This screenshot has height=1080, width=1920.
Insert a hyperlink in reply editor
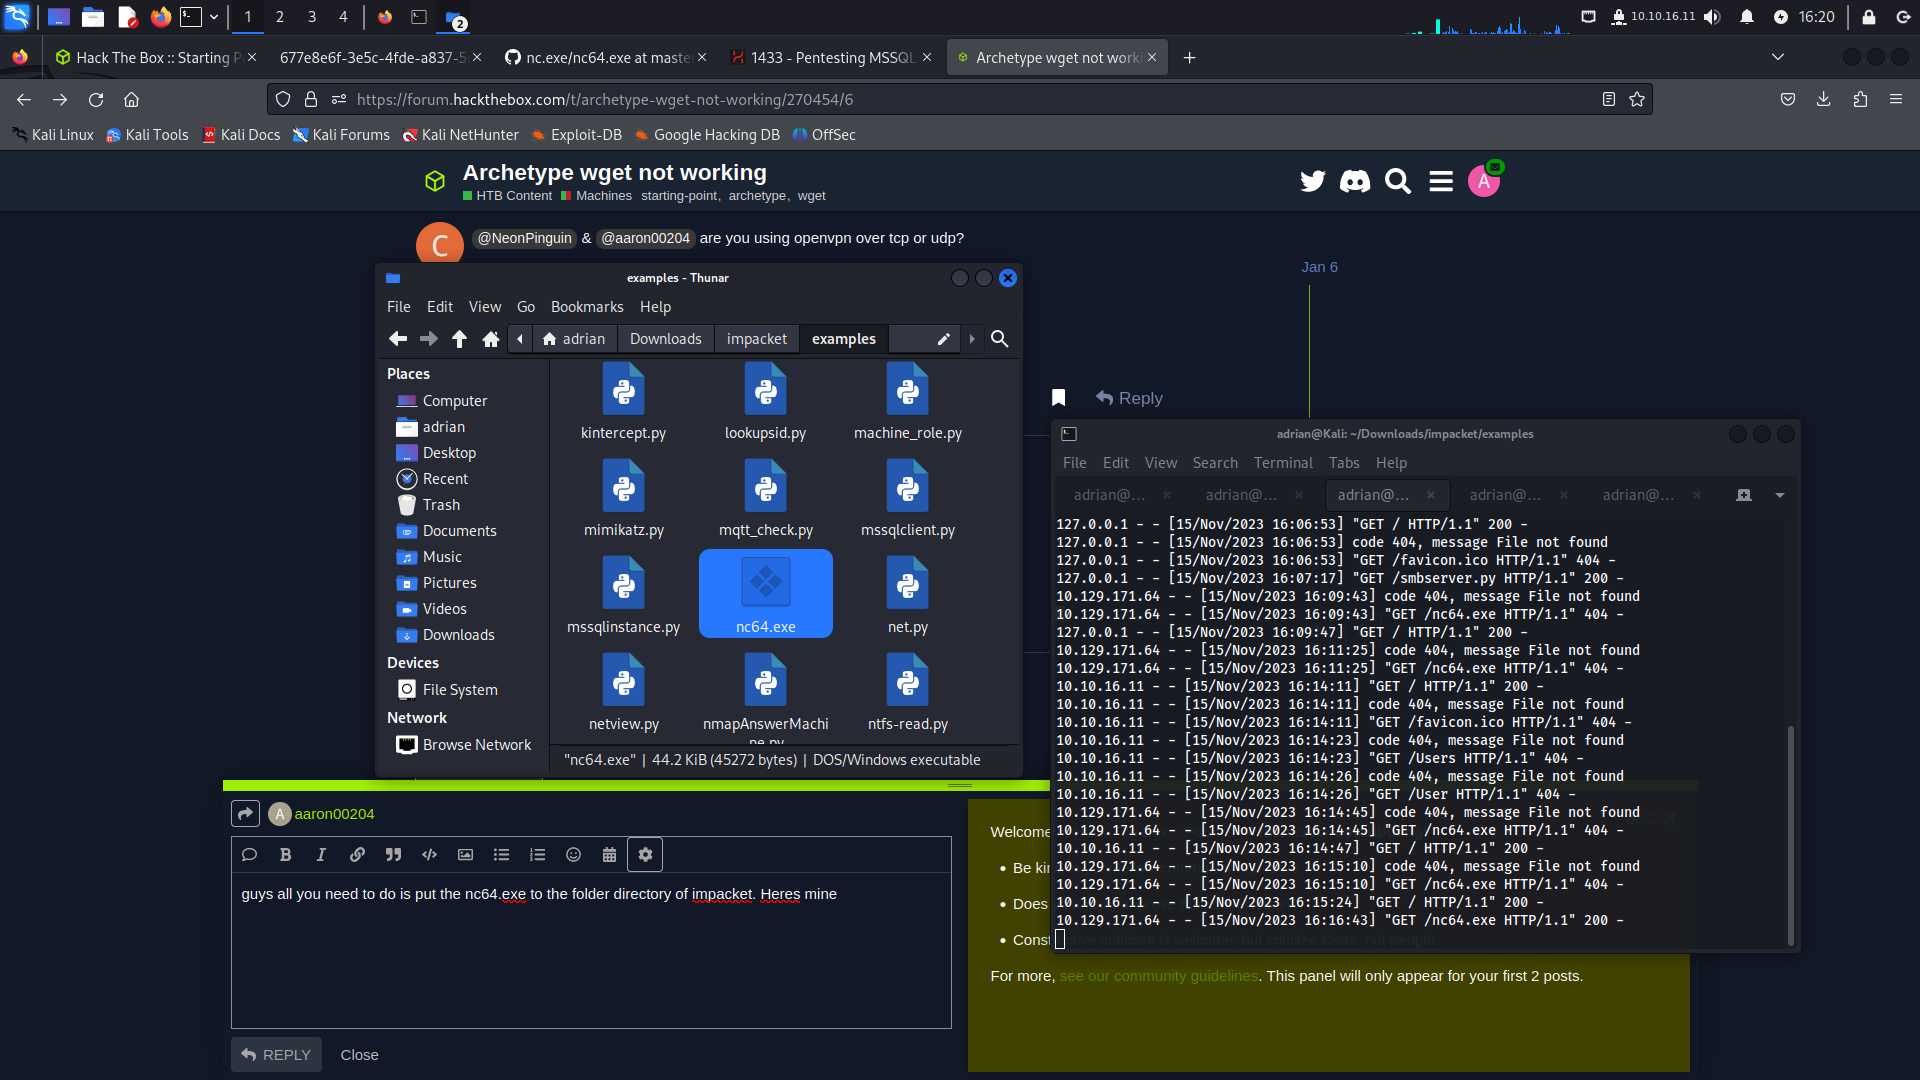click(x=357, y=855)
